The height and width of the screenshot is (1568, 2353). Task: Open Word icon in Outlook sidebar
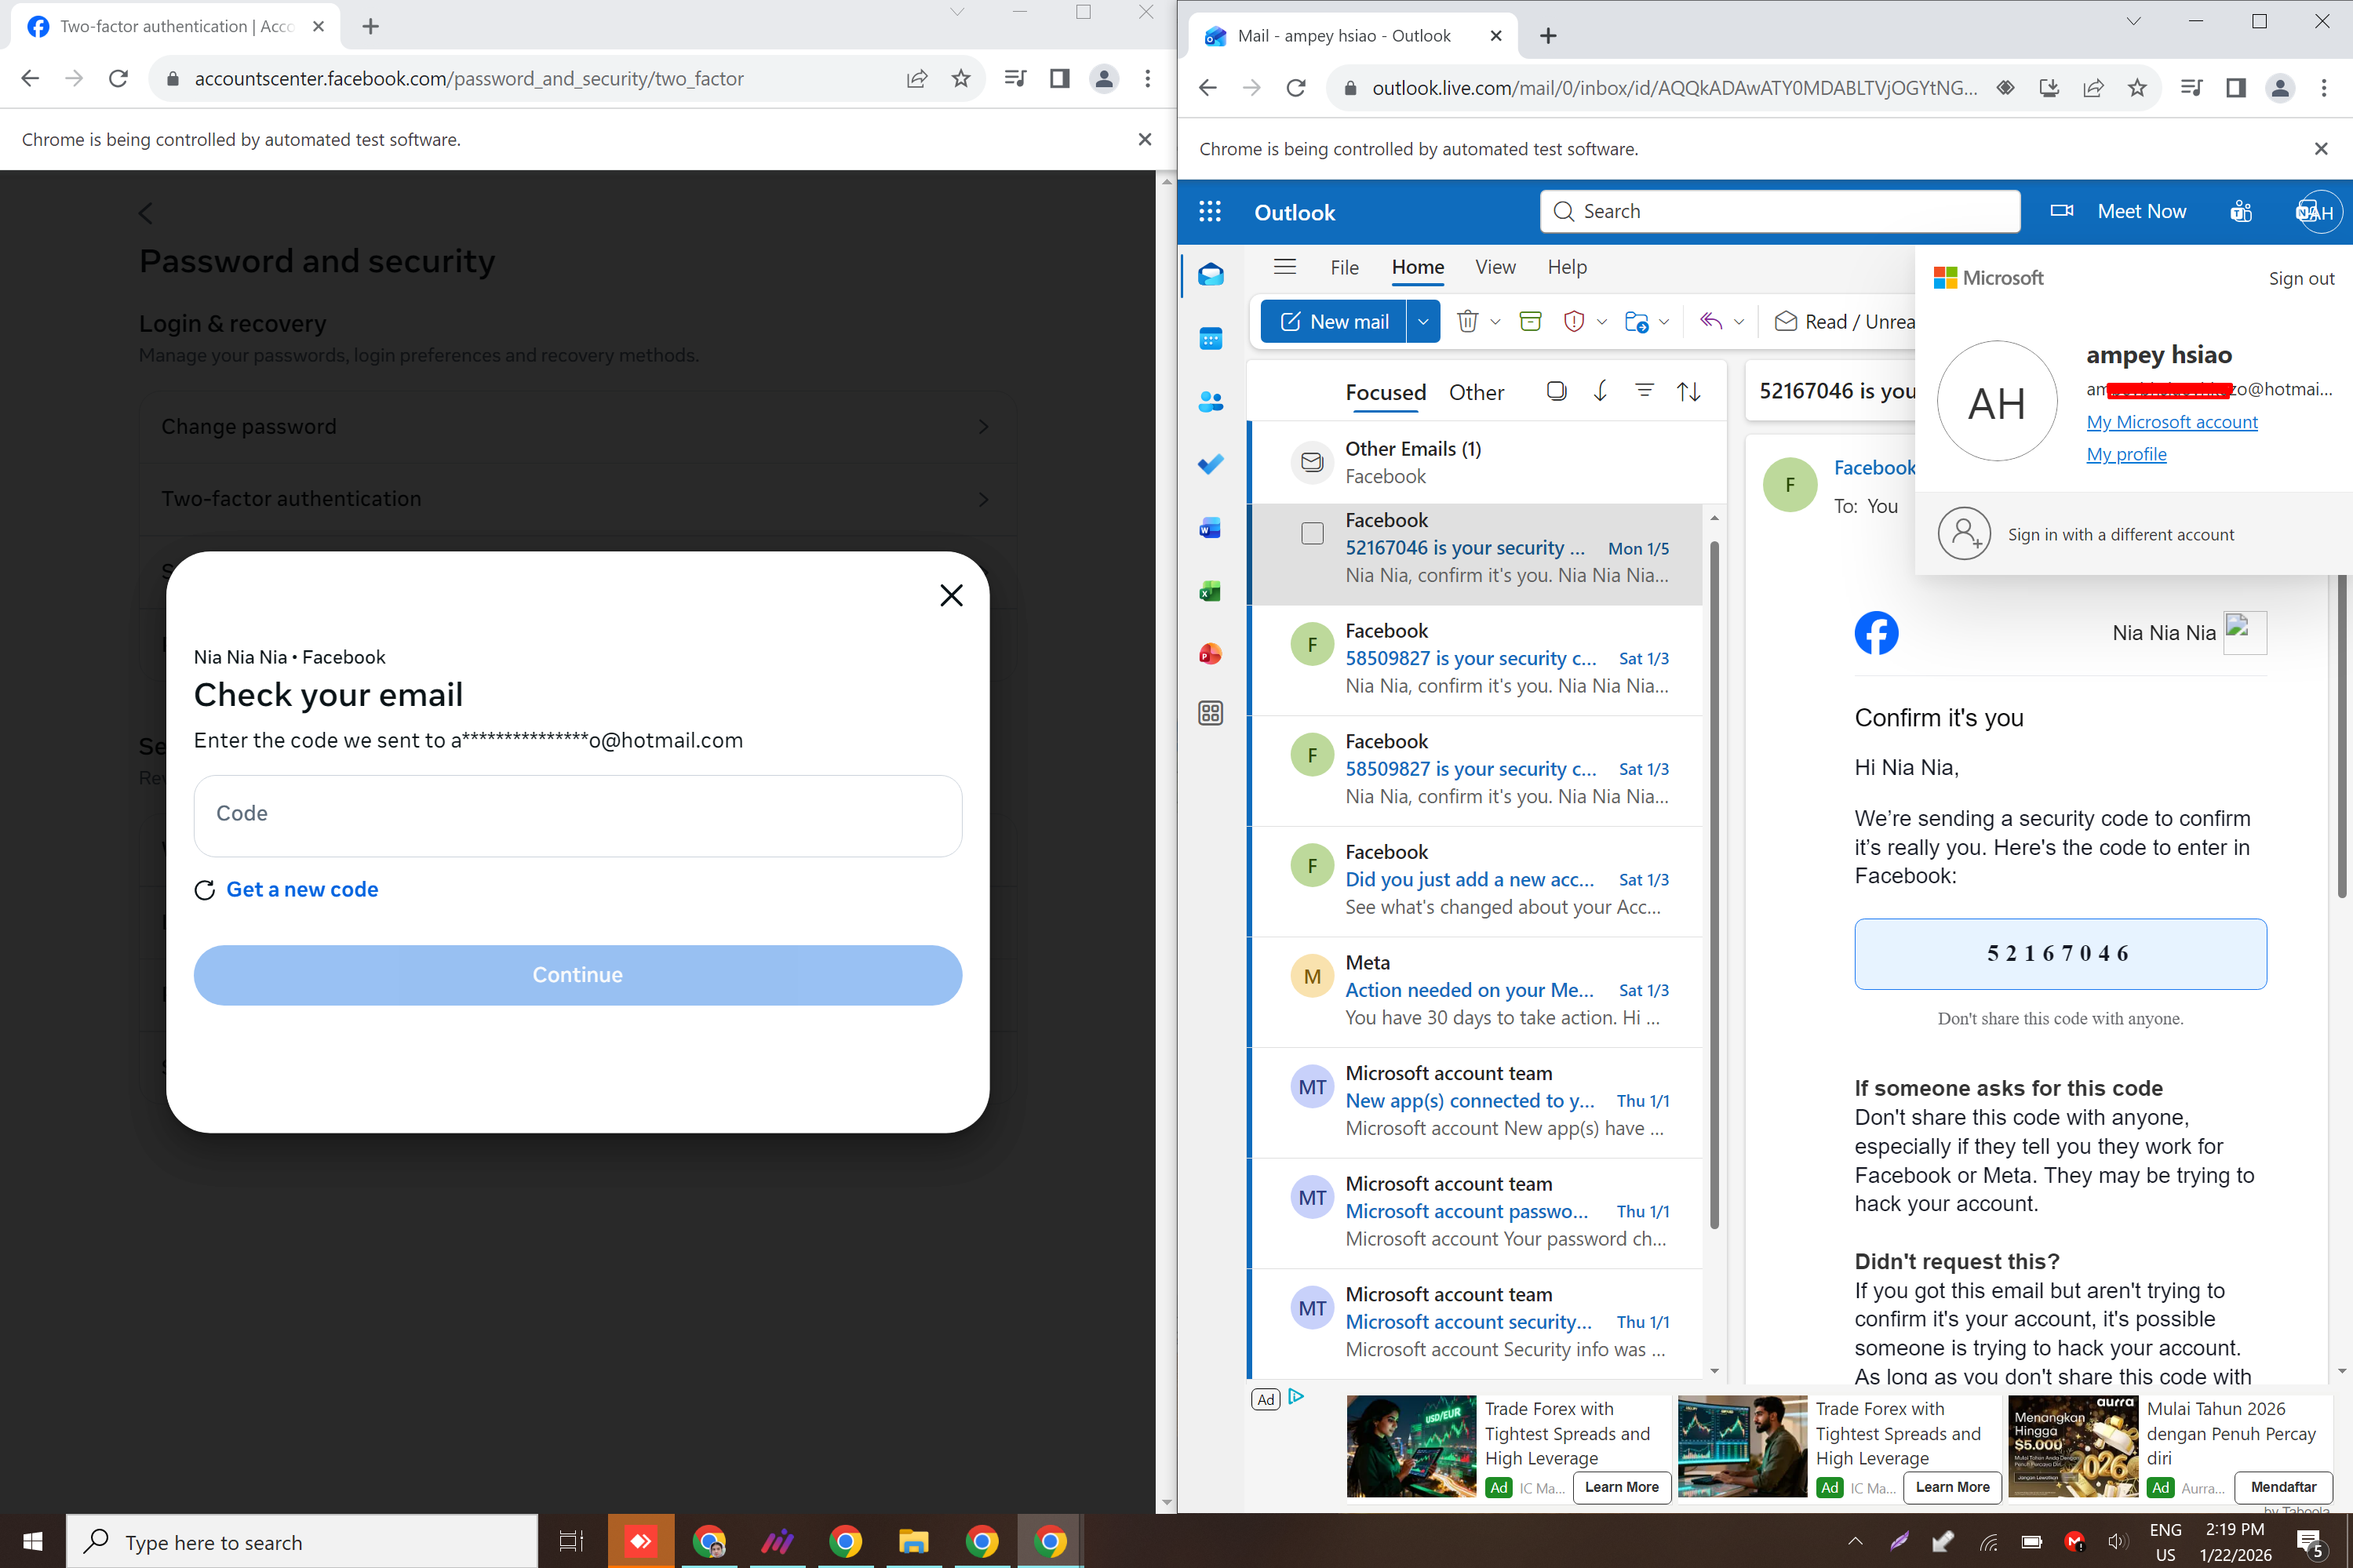click(1210, 528)
